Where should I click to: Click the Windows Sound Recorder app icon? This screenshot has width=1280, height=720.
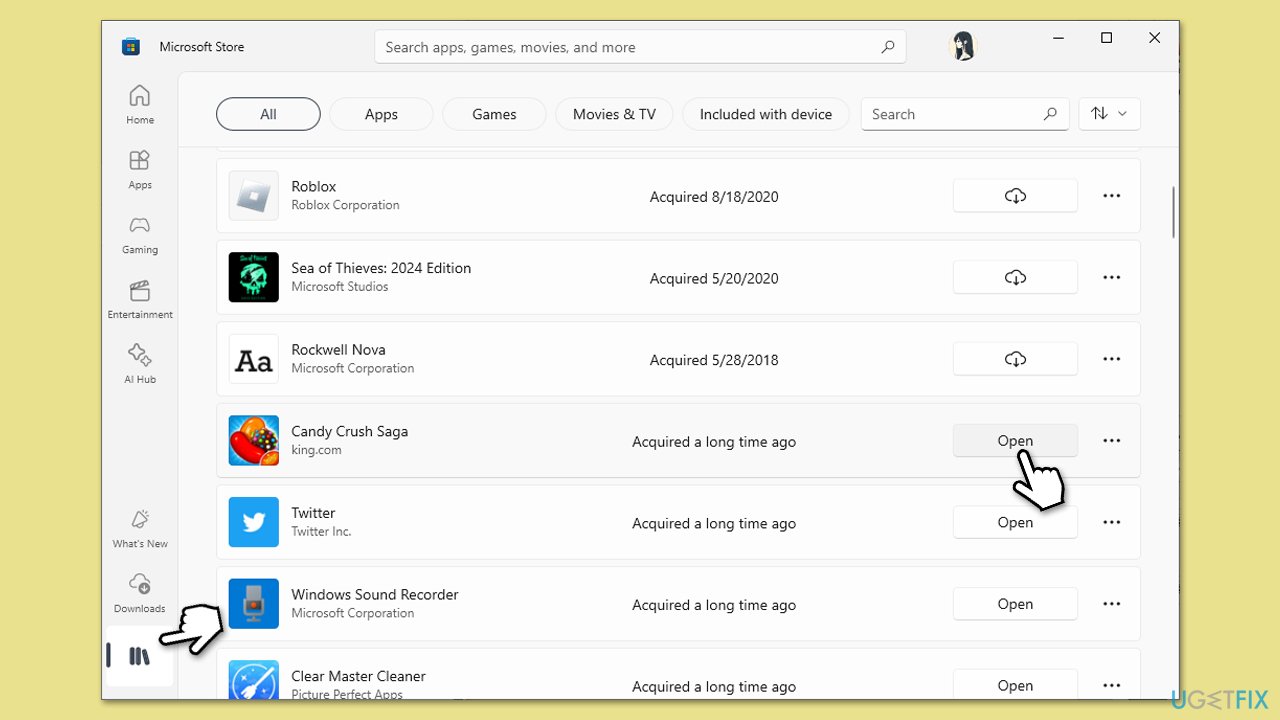254,604
